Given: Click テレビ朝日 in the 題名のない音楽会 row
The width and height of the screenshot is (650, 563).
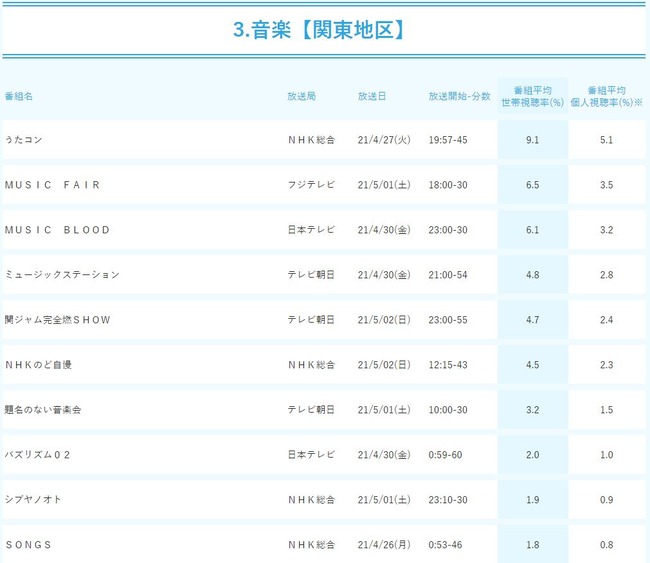Looking at the screenshot, I should [x=311, y=410].
